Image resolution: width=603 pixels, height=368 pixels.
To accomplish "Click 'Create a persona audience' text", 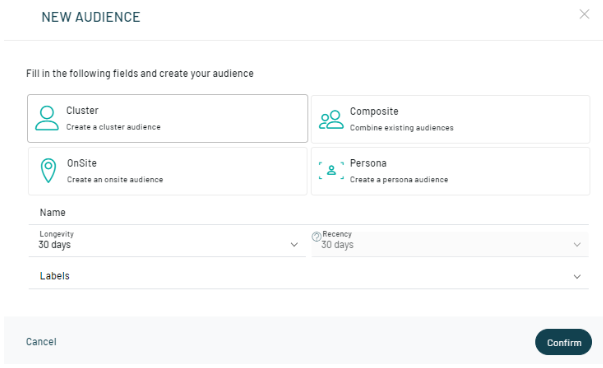I will coord(399,180).
